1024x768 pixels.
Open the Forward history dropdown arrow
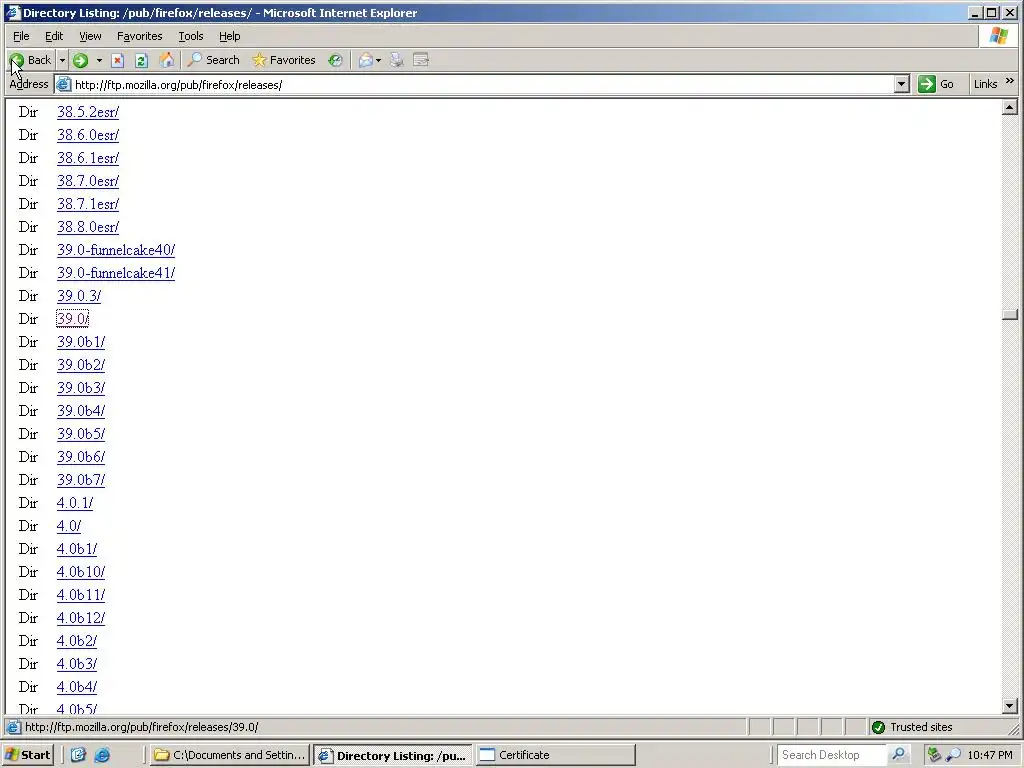click(99, 60)
